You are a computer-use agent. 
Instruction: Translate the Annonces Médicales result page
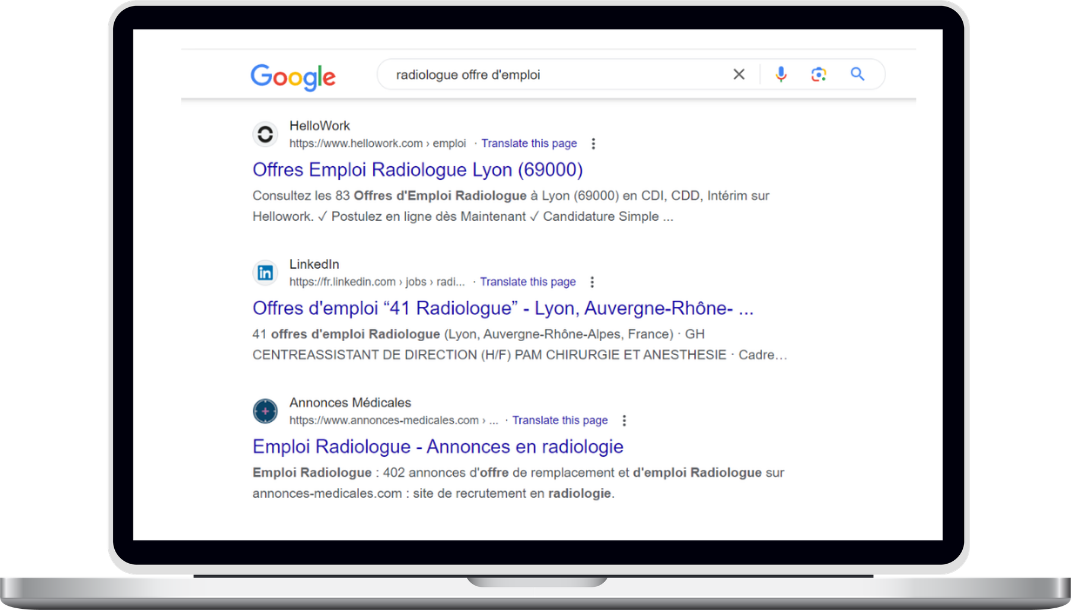point(559,420)
